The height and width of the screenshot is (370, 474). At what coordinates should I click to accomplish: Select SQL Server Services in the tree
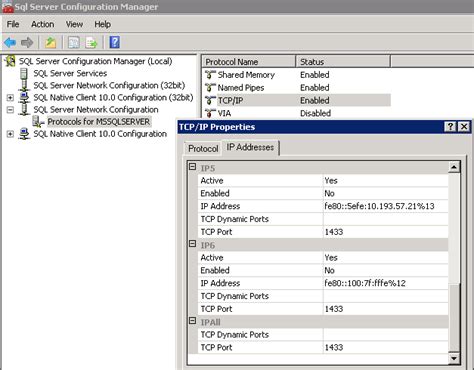(x=70, y=73)
